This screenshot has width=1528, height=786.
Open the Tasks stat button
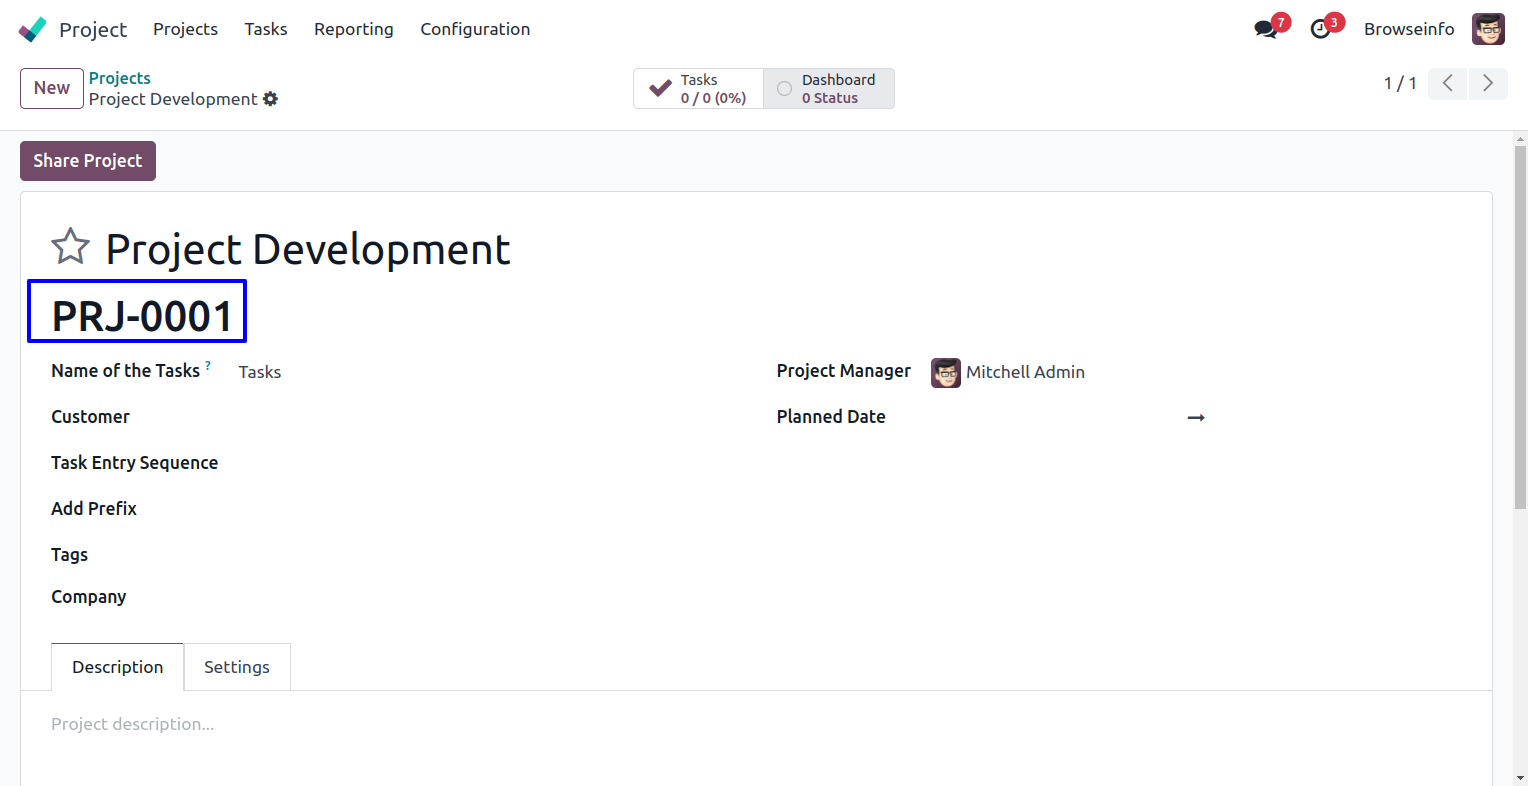click(x=698, y=88)
